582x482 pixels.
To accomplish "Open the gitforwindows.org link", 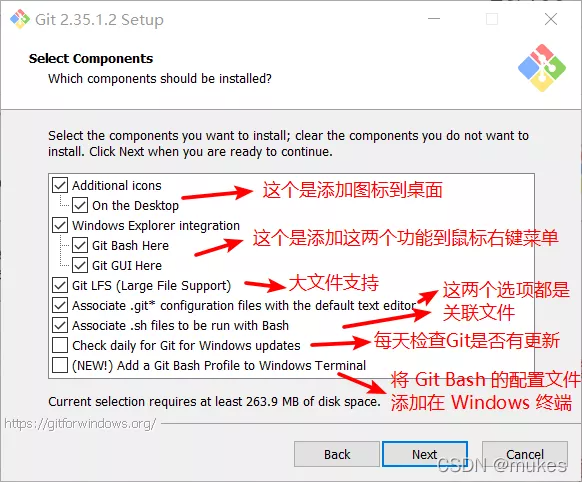I will tap(80, 423).
